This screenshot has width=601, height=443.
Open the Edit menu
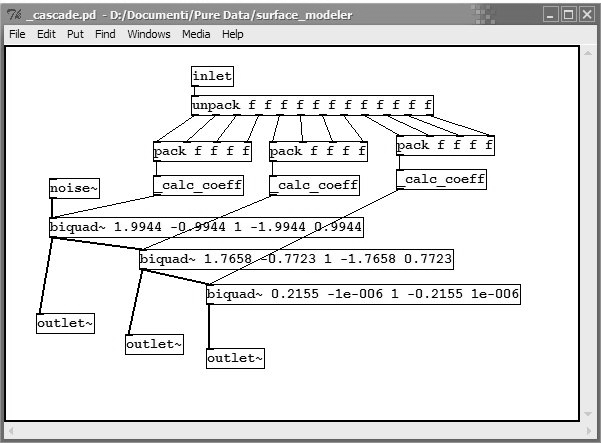coord(46,34)
